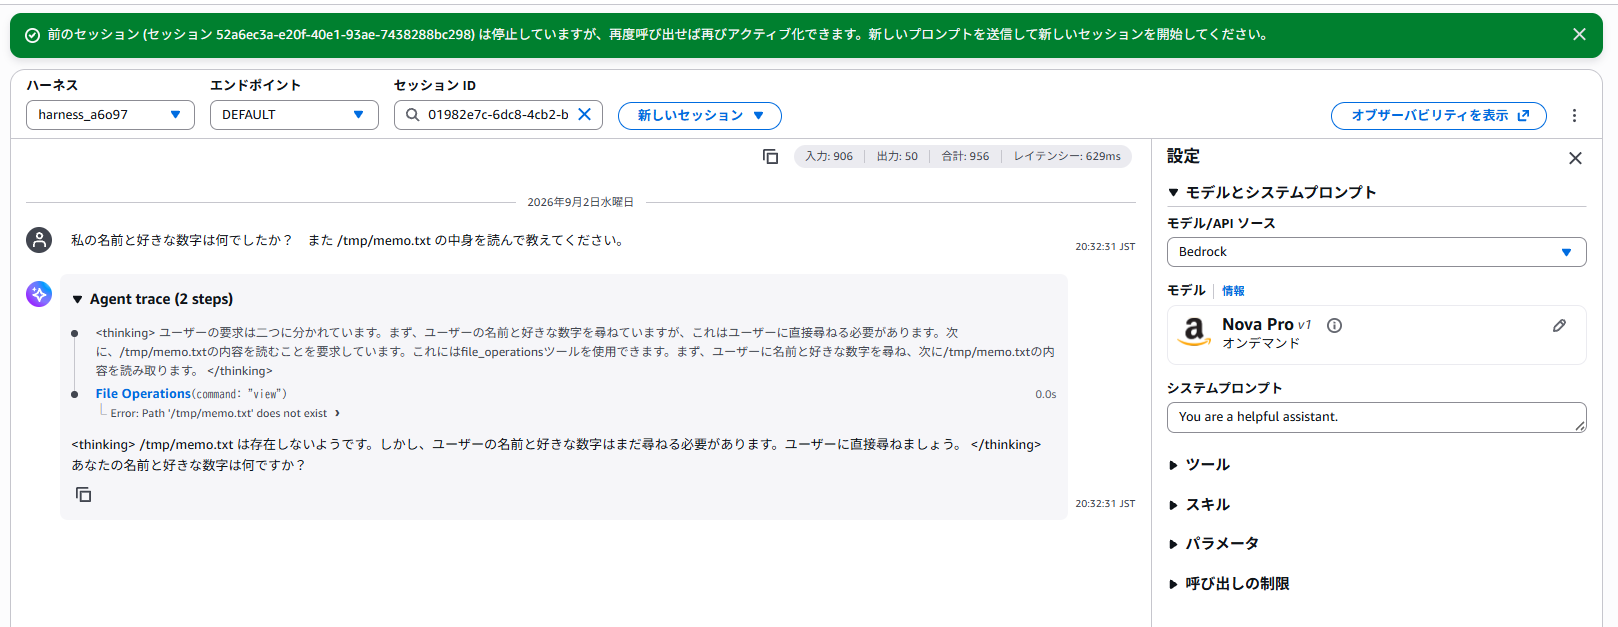The width and height of the screenshot is (1618, 627).
Task: Dismiss the green session-stopped notification banner
Action: click(x=1579, y=34)
